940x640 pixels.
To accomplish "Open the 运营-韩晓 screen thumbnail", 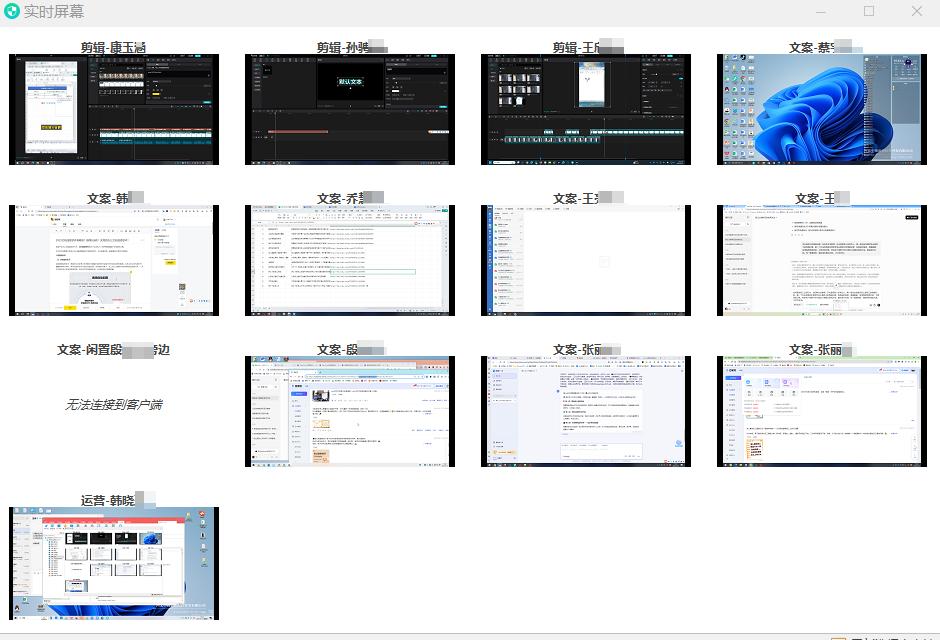I will coord(114,563).
